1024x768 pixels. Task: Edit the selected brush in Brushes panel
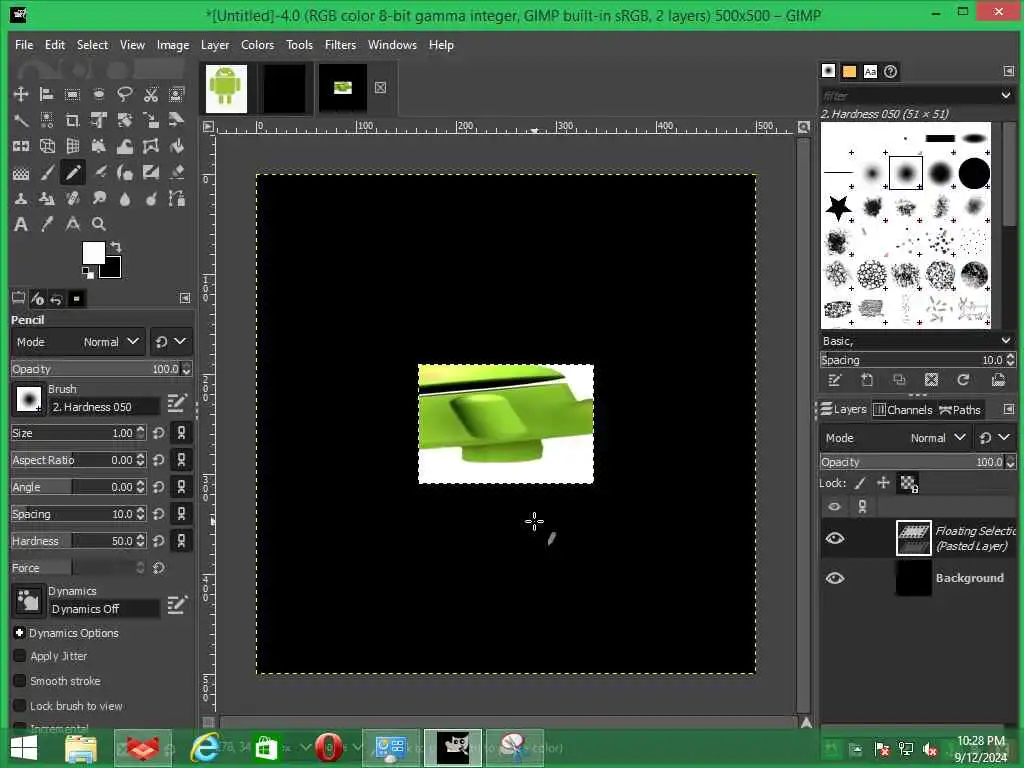point(835,380)
